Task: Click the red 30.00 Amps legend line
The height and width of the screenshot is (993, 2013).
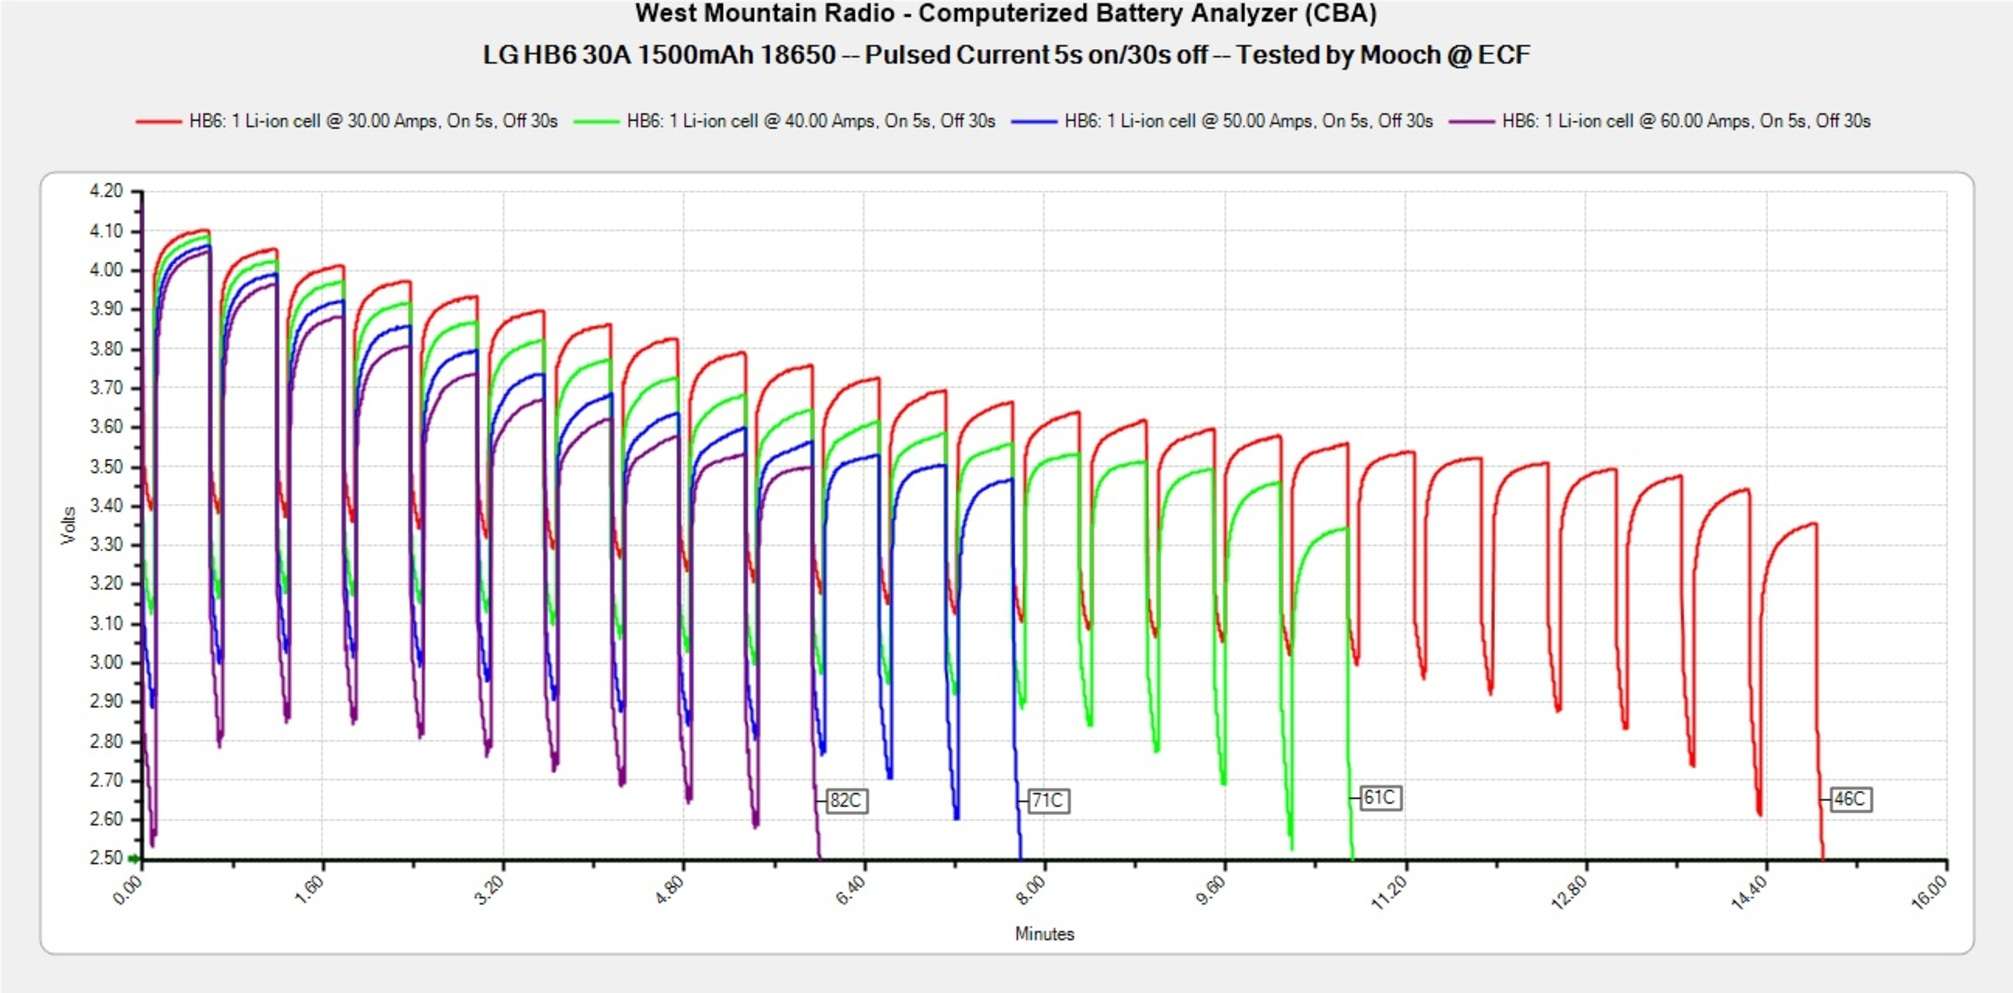Action: tap(158, 121)
